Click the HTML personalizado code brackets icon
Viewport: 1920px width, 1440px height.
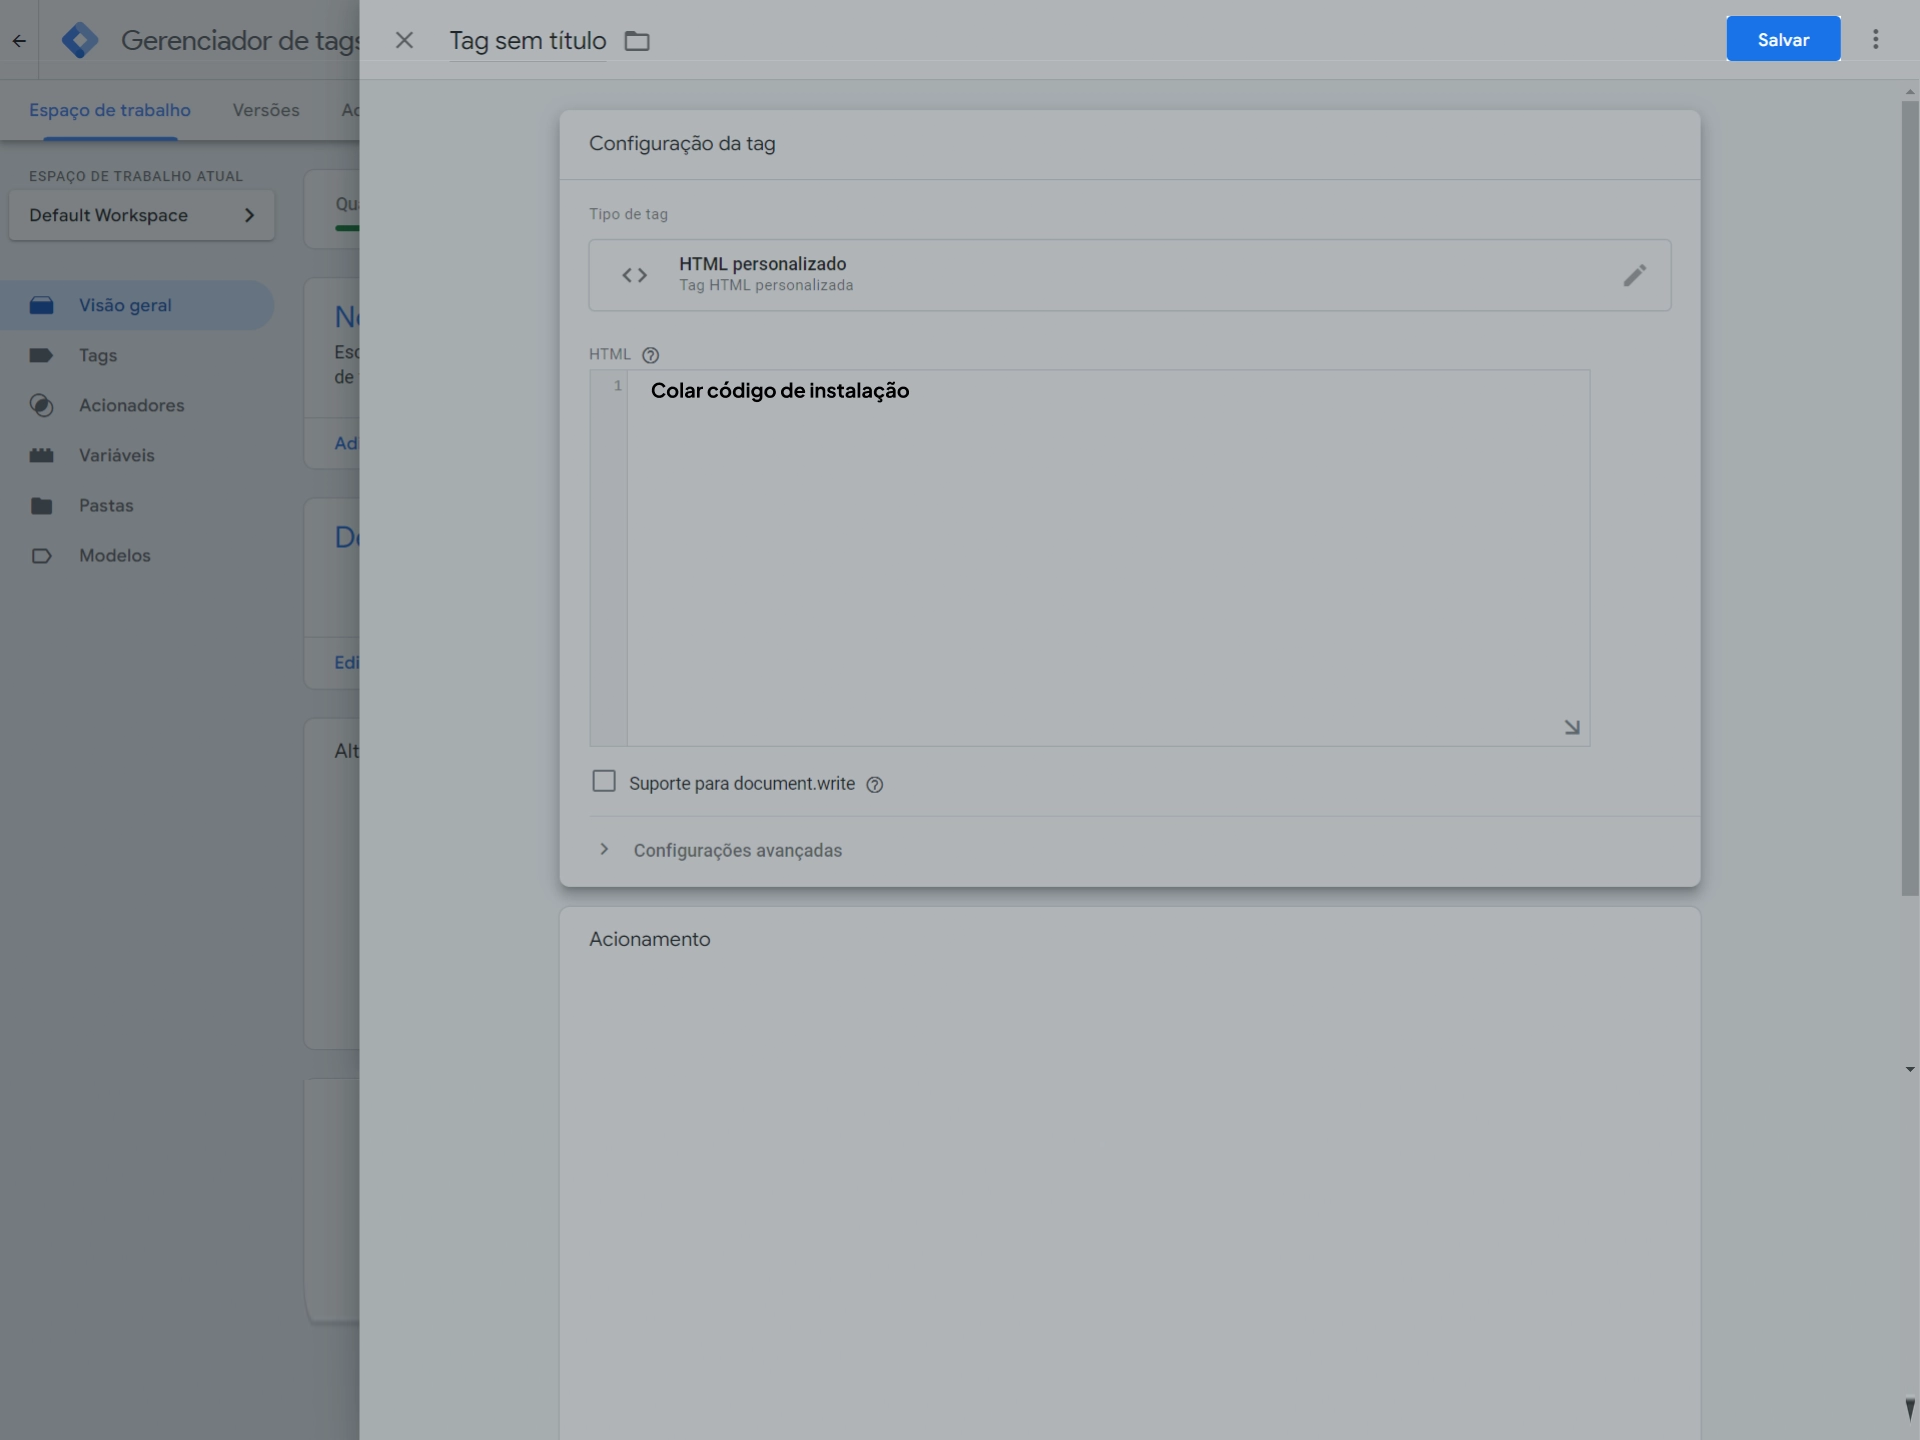pyautogui.click(x=634, y=275)
